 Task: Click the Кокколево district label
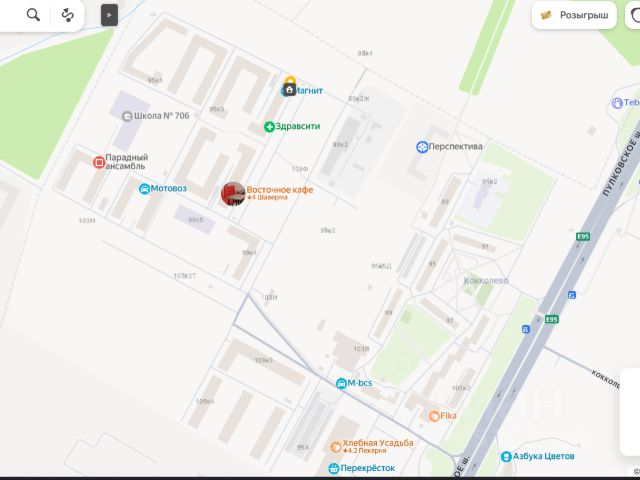point(486,281)
